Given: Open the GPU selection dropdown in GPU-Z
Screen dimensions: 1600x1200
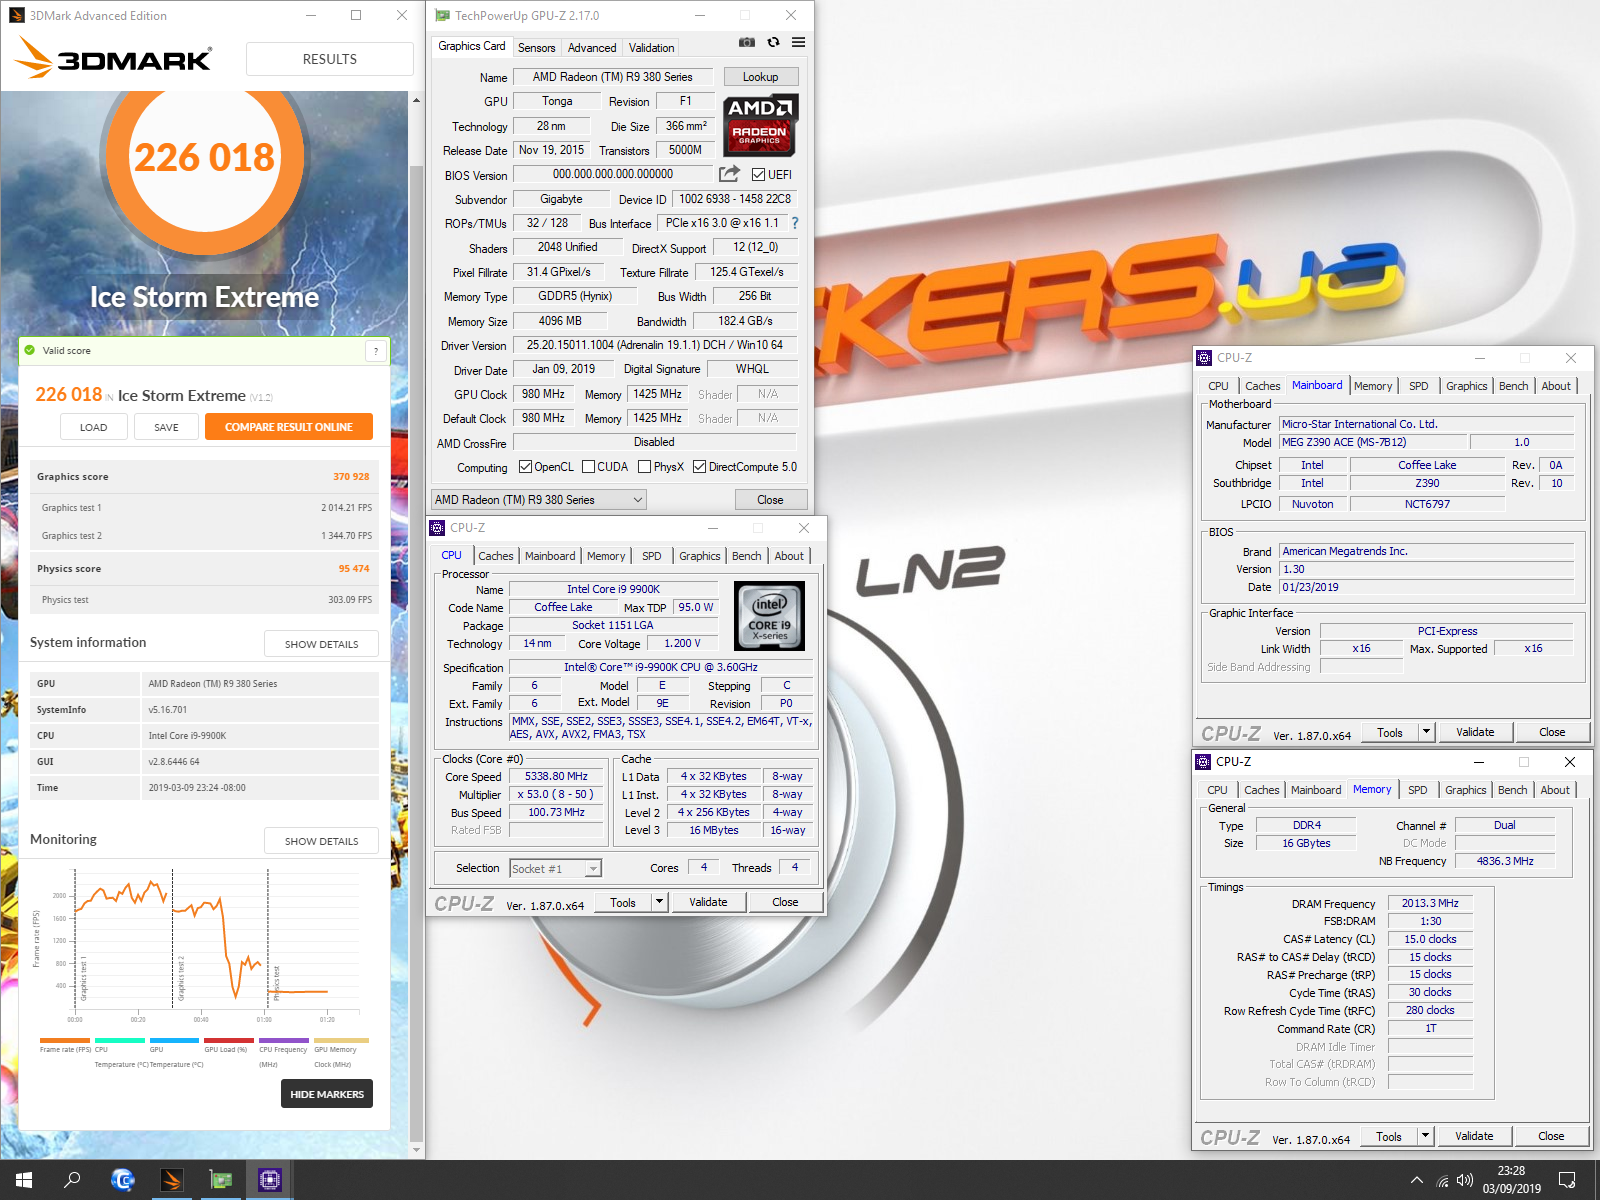Looking at the screenshot, I should point(538,500).
